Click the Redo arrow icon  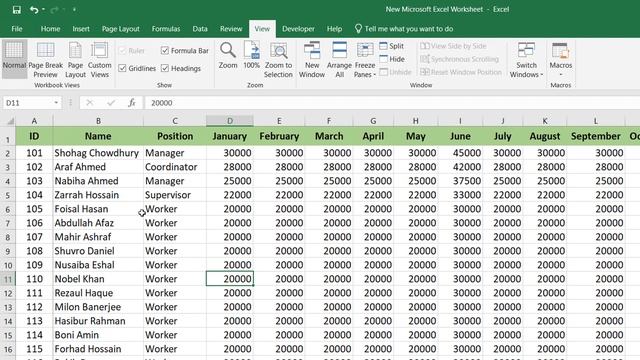click(x=54, y=10)
